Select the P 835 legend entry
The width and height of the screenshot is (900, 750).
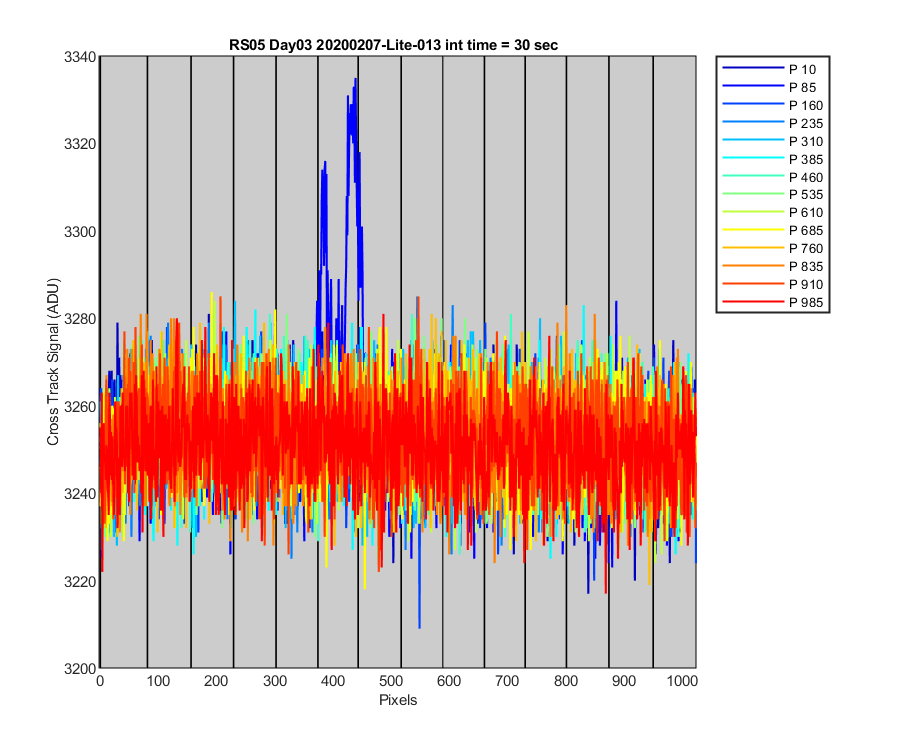773,266
